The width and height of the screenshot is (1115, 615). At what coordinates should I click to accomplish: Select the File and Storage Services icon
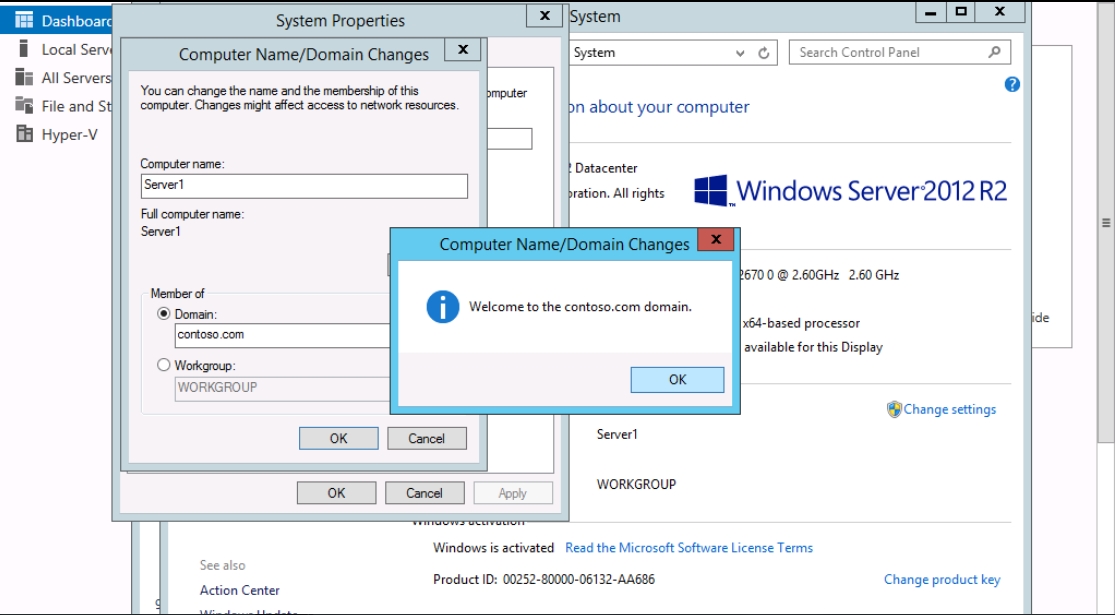pyautogui.click(x=24, y=106)
